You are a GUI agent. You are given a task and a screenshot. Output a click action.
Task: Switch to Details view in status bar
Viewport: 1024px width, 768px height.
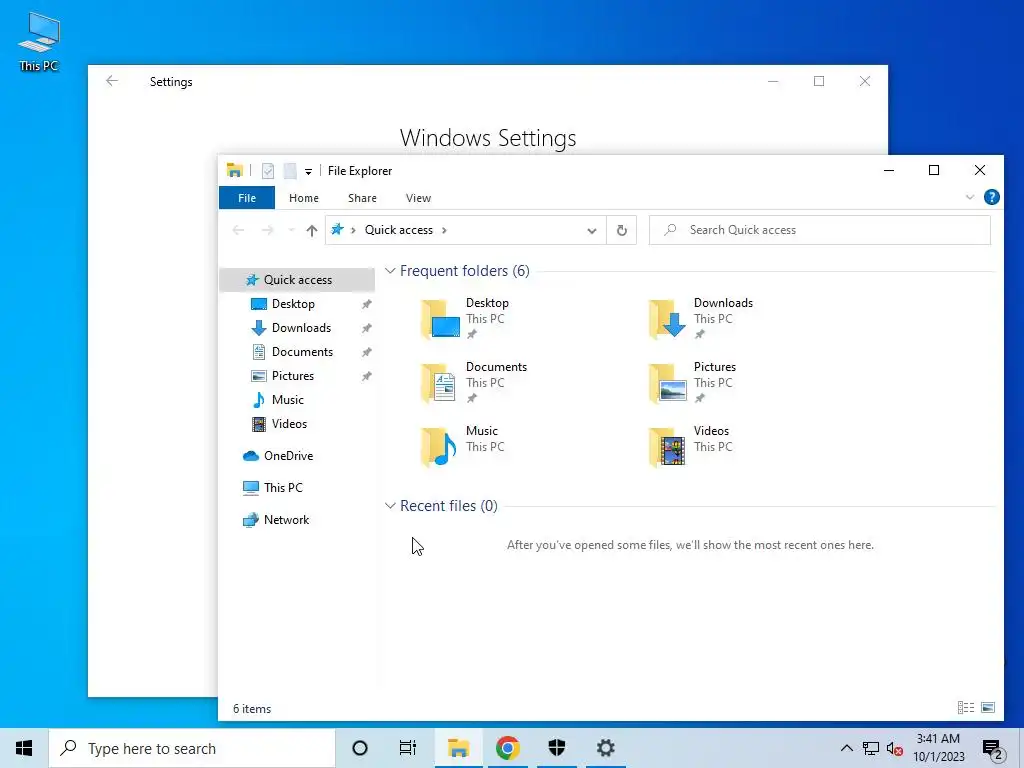[966, 708]
